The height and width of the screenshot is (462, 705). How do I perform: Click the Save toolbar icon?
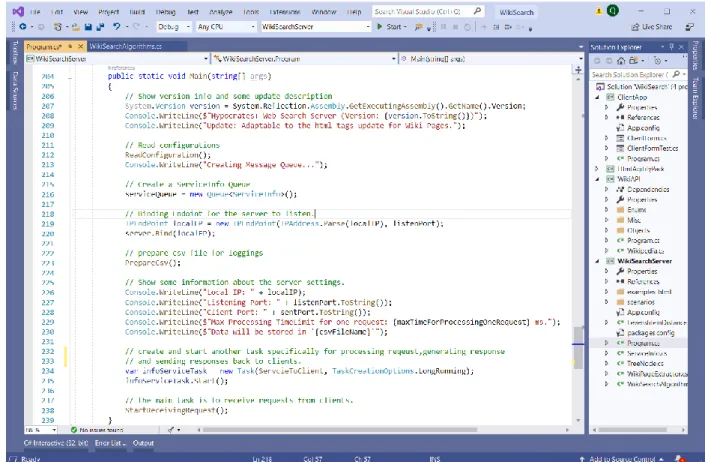[88, 27]
